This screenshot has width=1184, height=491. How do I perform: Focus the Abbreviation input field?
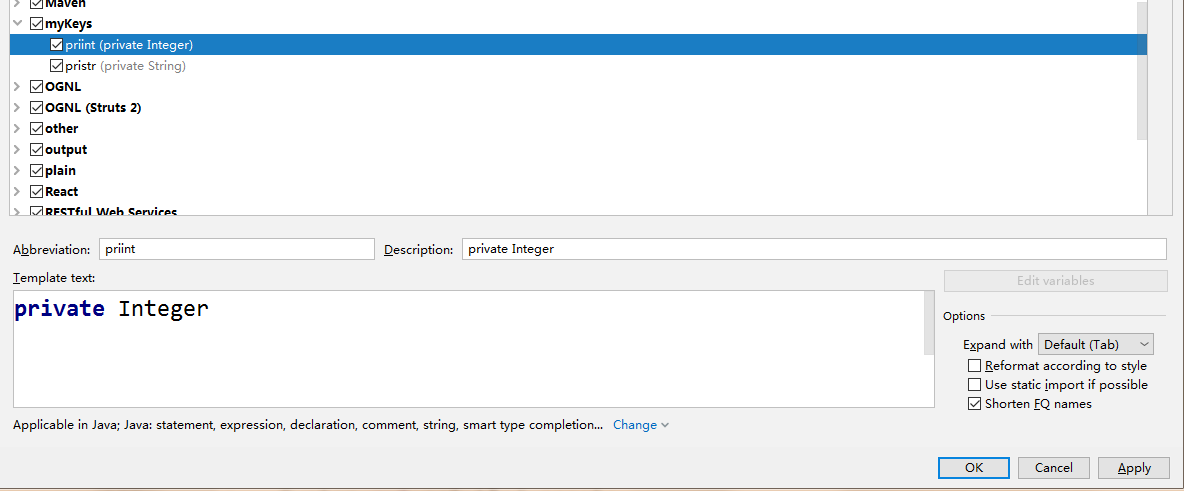[x=236, y=249]
